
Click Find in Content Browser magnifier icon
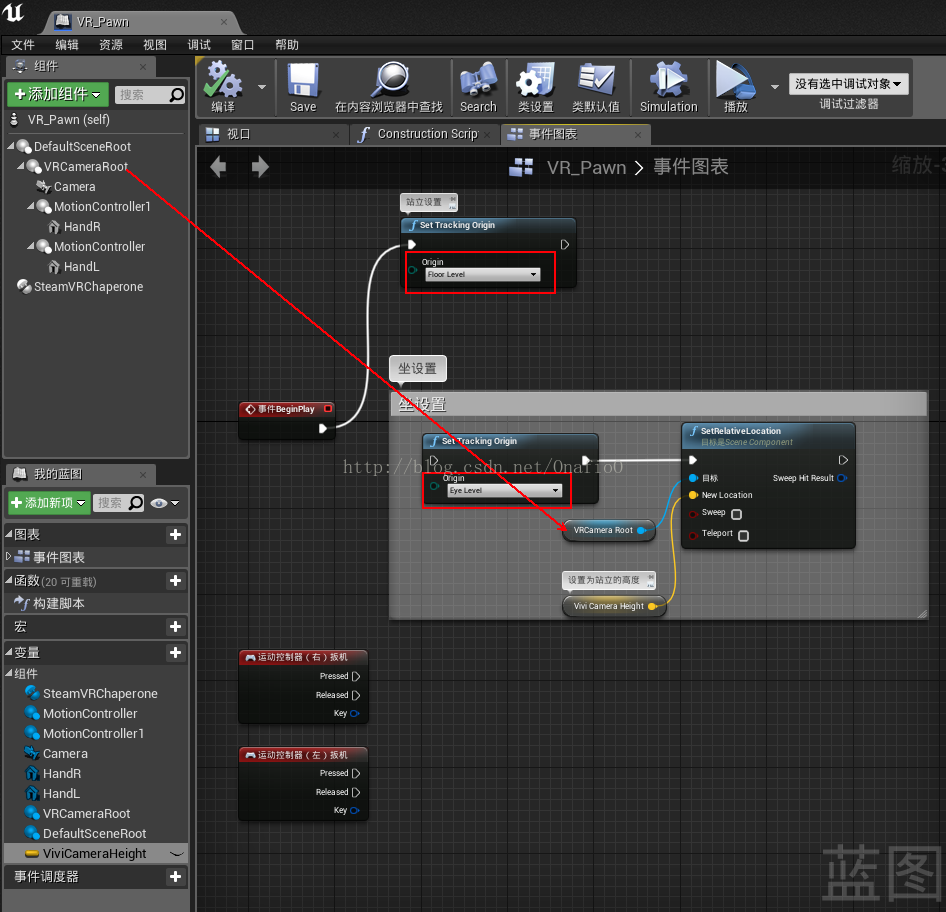click(x=389, y=80)
